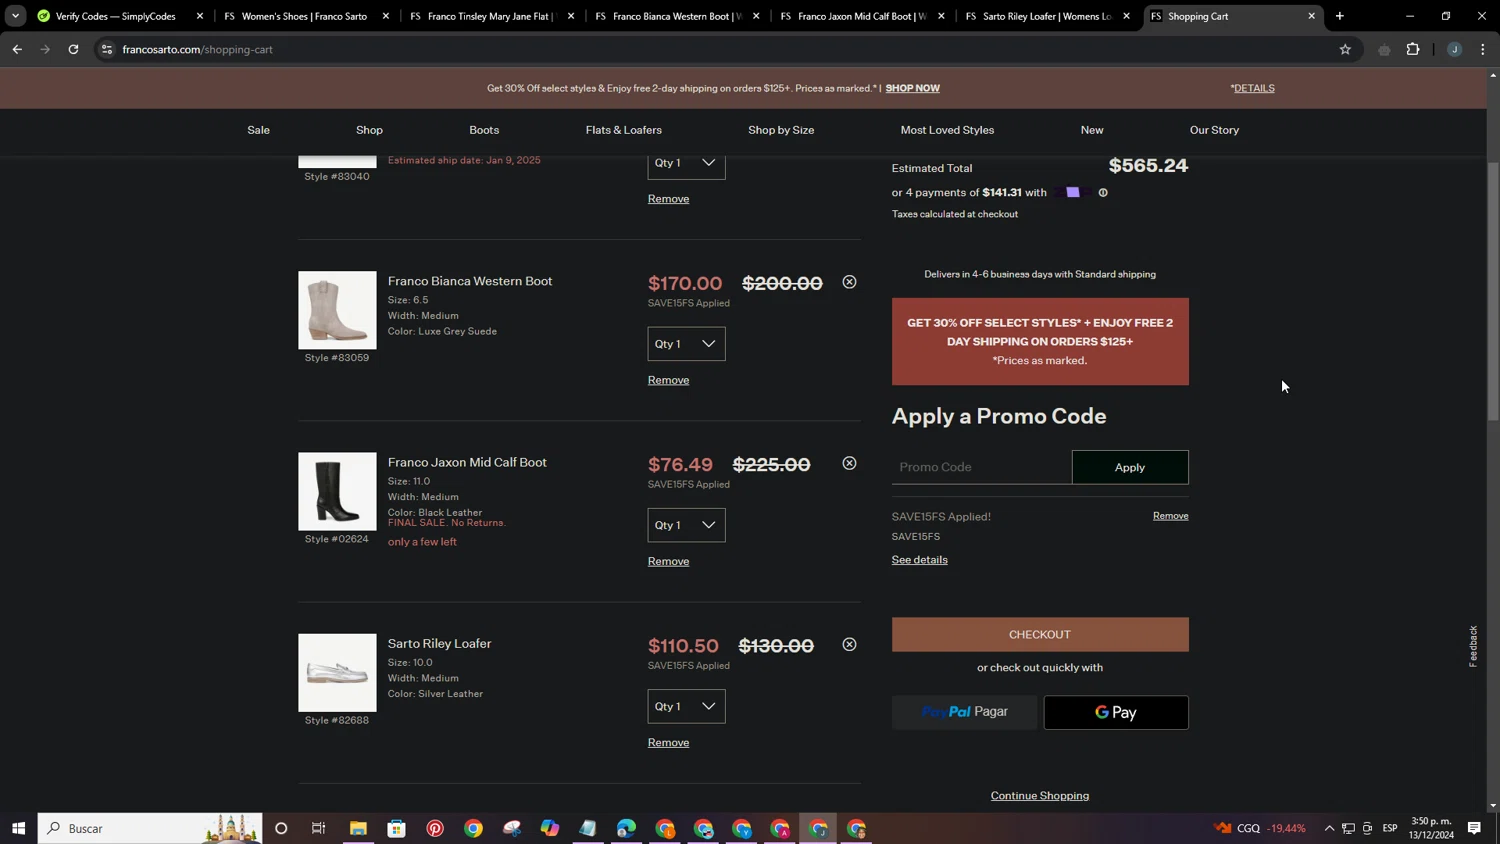Switch to Franco Bianca Western Boot tab

[677, 16]
